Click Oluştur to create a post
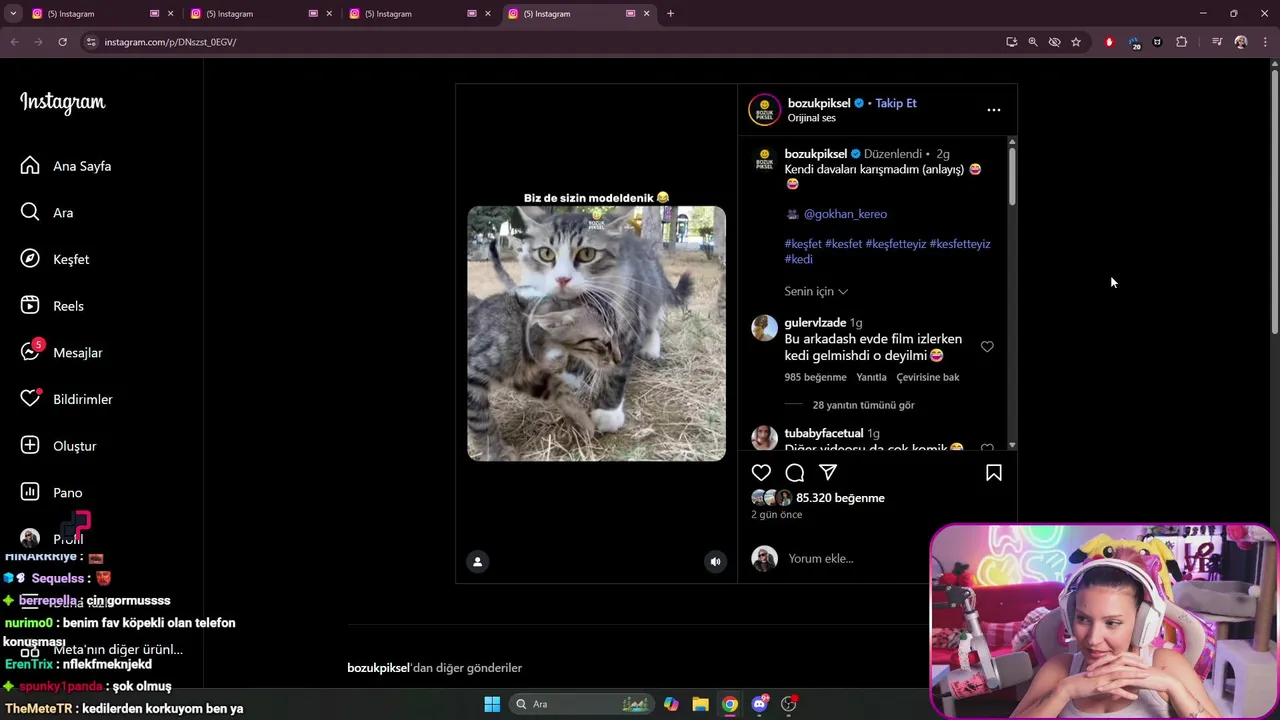This screenshot has height=720, width=1280. coord(58,446)
